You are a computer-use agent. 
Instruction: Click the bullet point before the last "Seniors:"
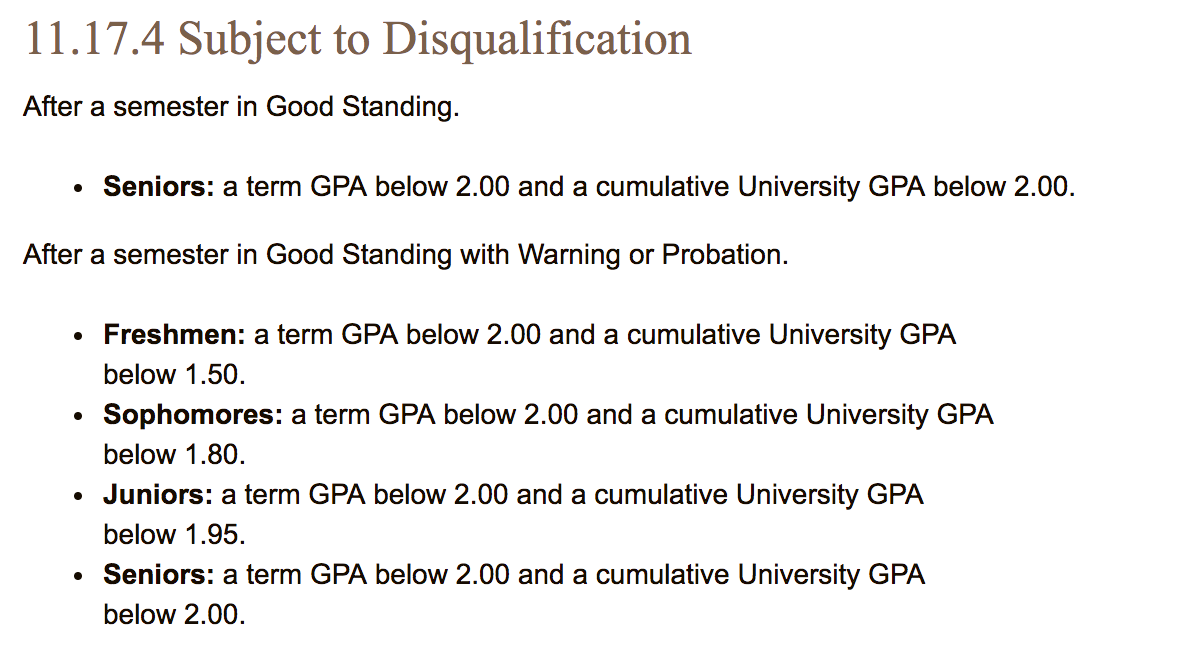(78, 577)
